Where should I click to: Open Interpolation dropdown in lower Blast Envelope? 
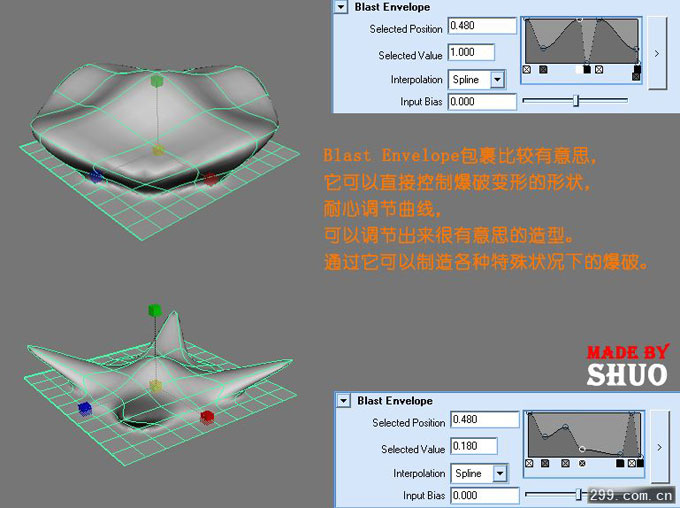point(500,473)
